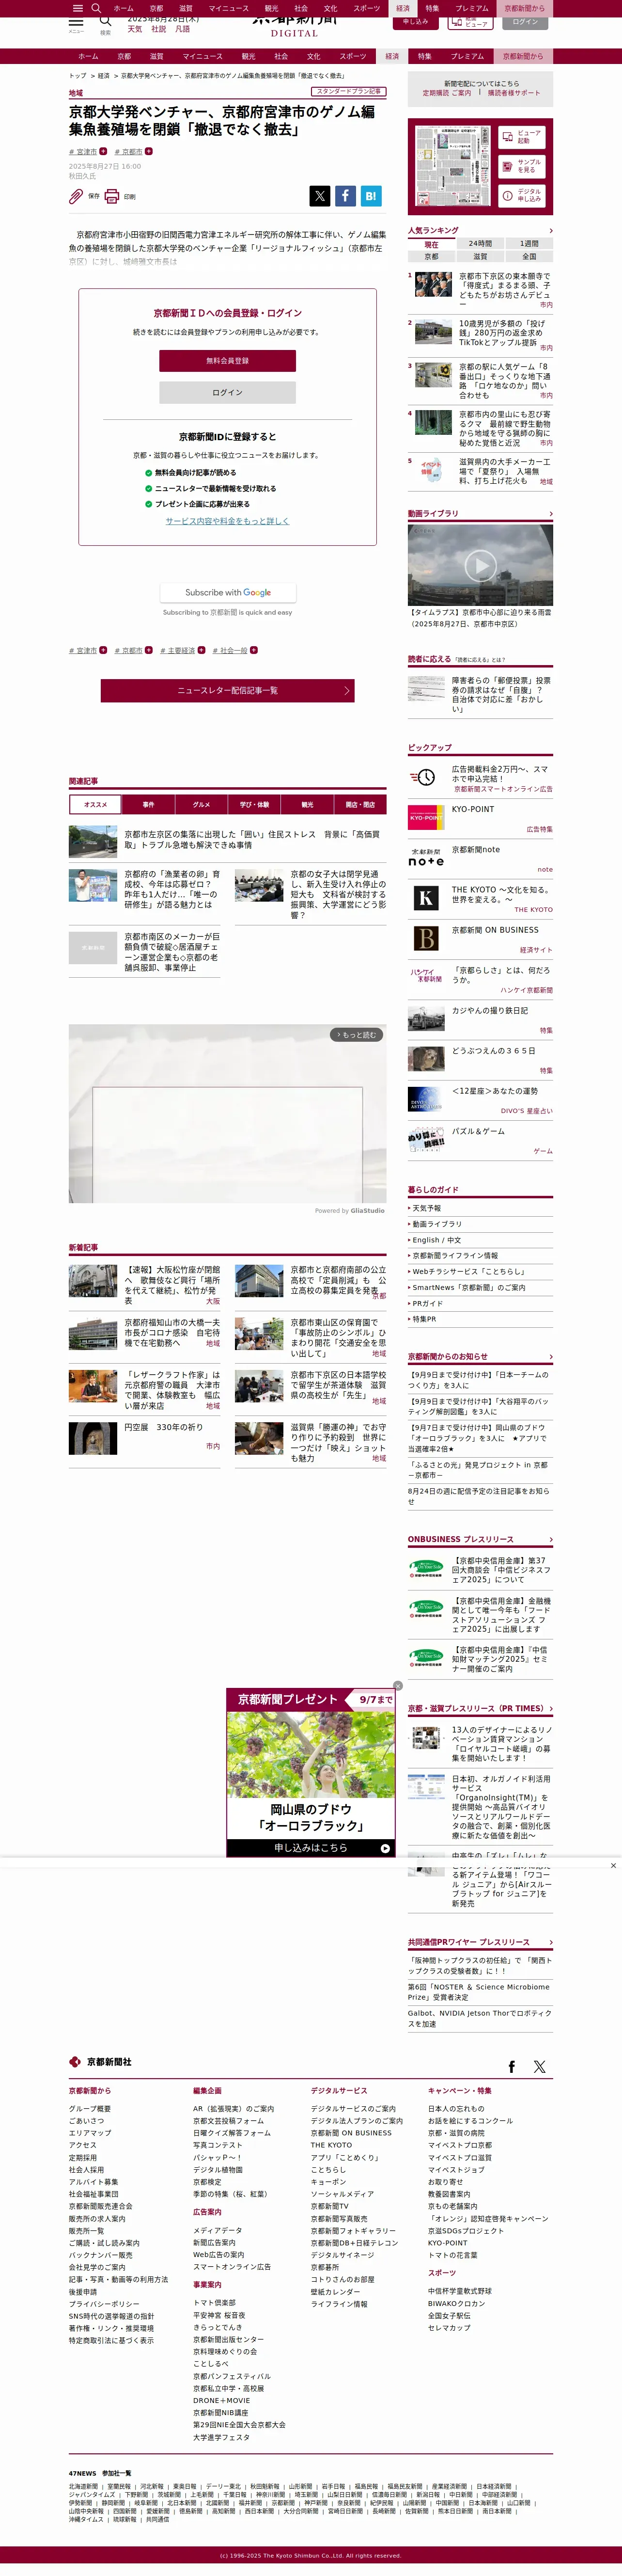Click the note logo in ピックアップ list

[x=426, y=858]
